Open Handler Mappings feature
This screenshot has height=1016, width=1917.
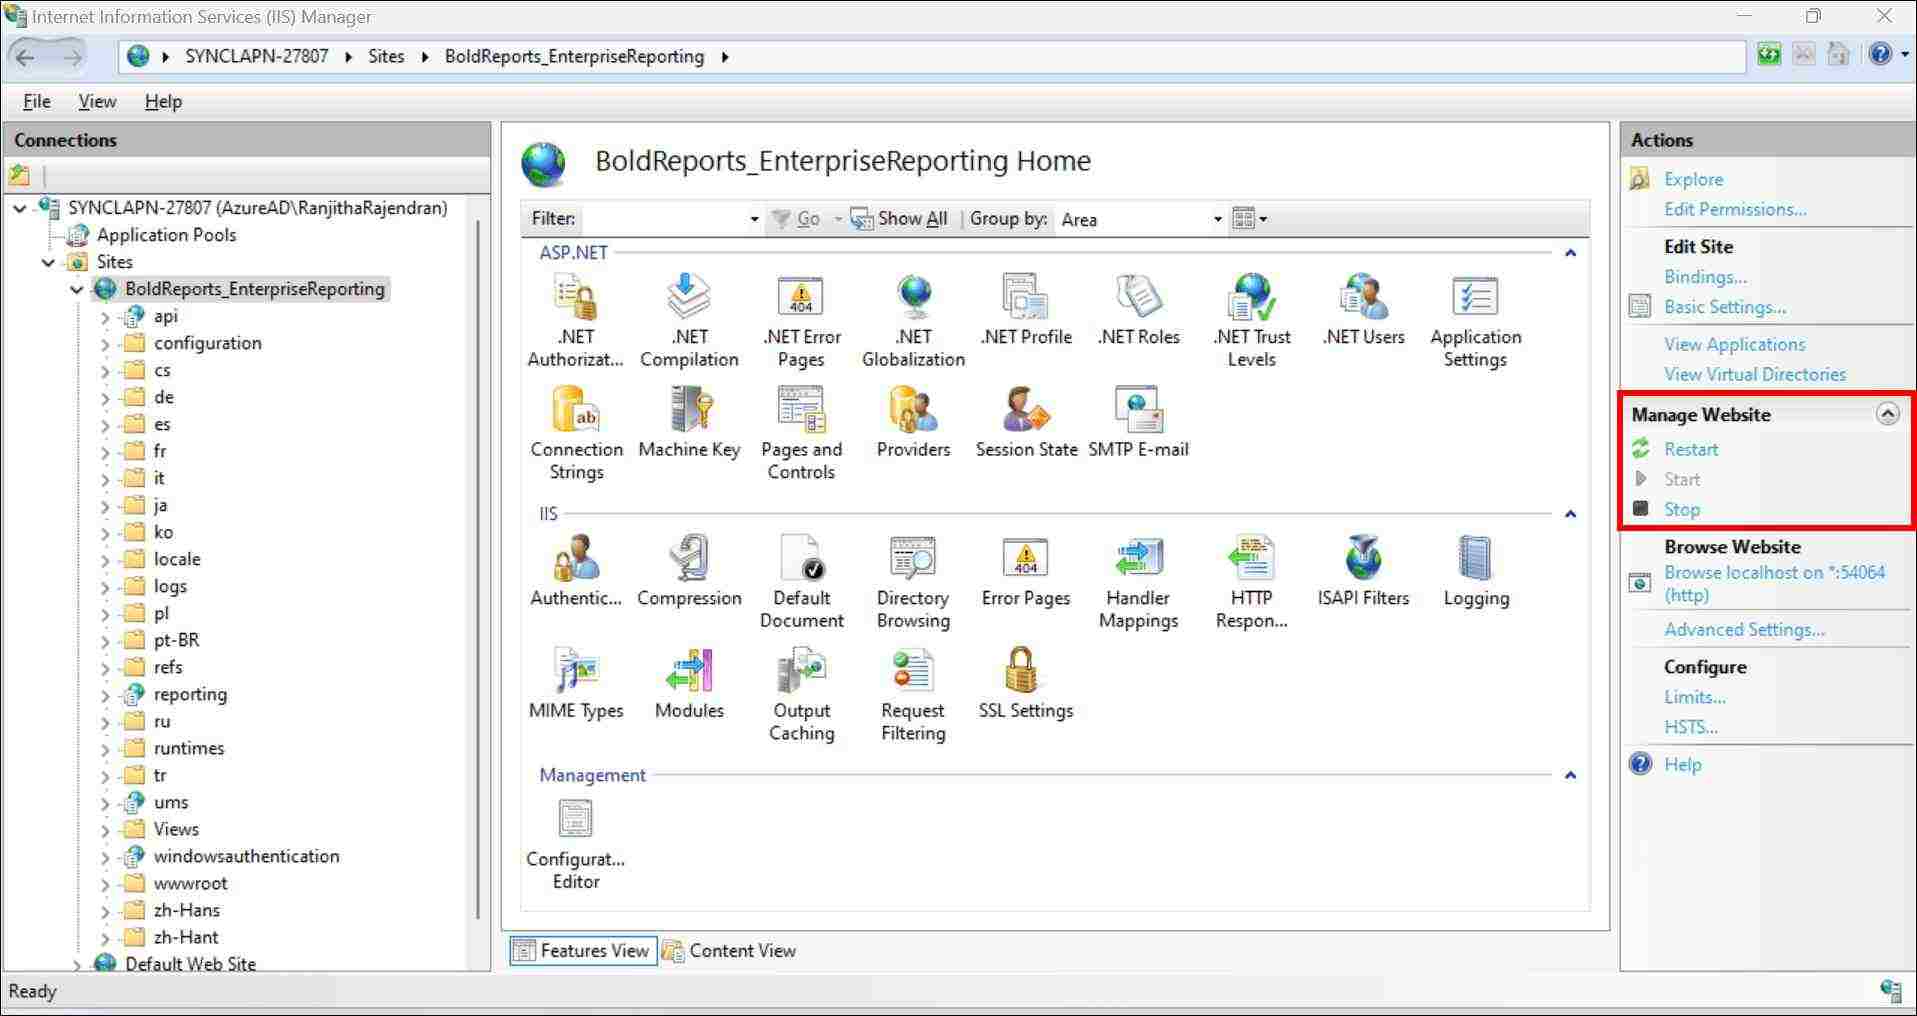click(x=1138, y=581)
